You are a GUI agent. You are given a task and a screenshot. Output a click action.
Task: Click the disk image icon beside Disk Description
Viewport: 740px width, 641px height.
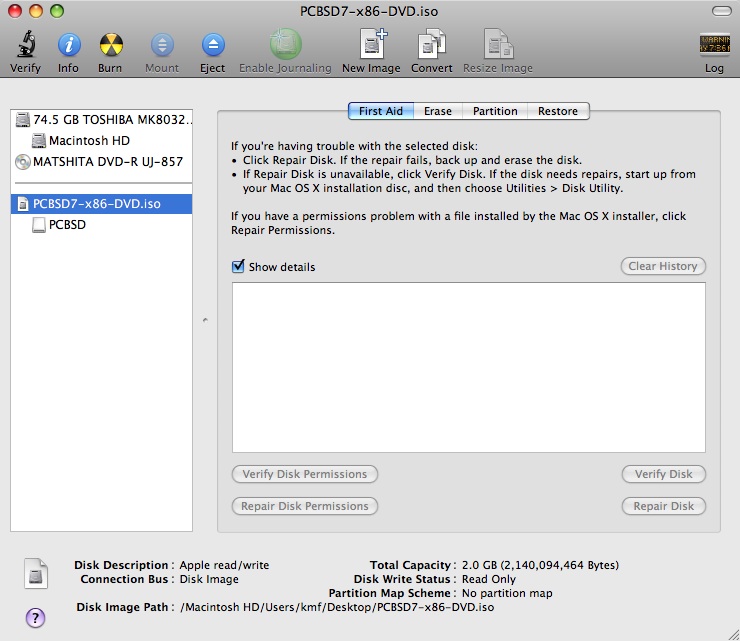[x=36, y=574]
